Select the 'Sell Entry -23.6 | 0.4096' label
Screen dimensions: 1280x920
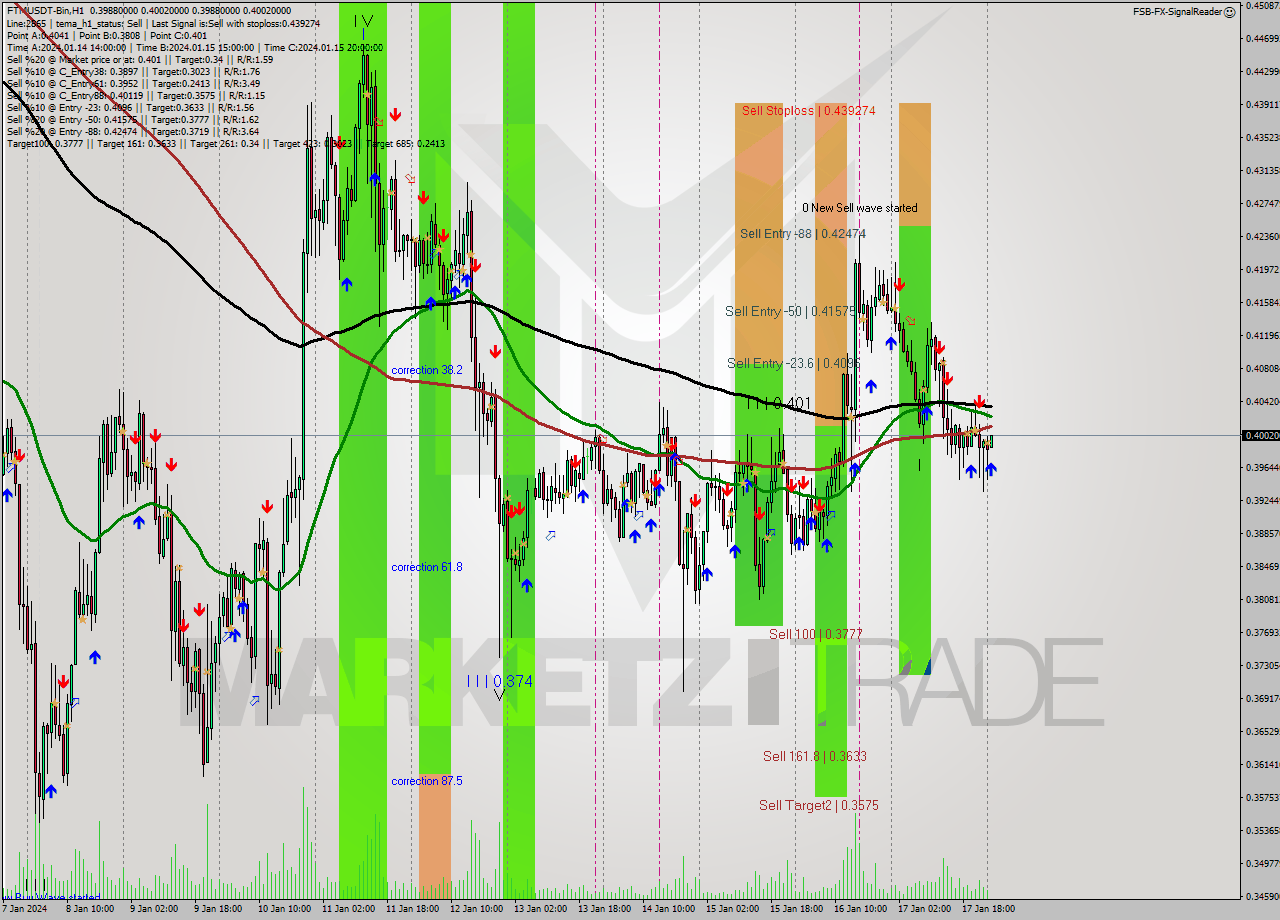click(x=794, y=364)
